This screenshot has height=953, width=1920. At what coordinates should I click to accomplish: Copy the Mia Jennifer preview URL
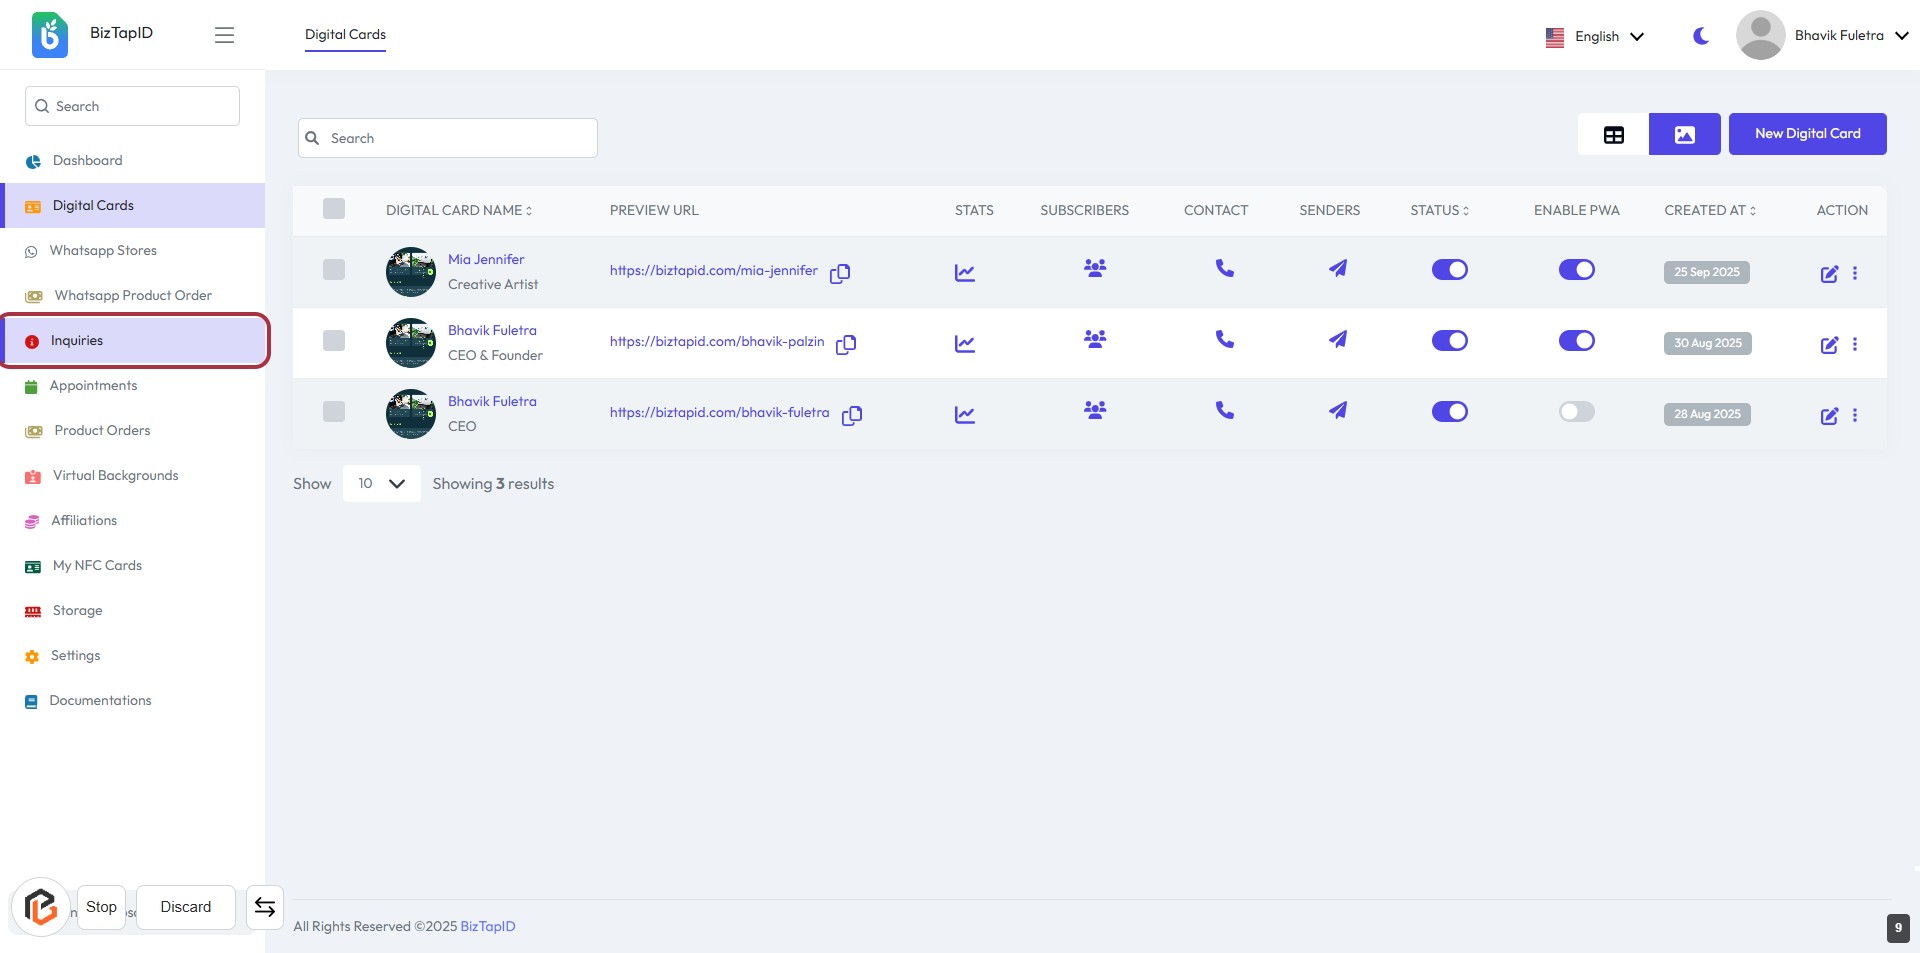(x=840, y=273)
